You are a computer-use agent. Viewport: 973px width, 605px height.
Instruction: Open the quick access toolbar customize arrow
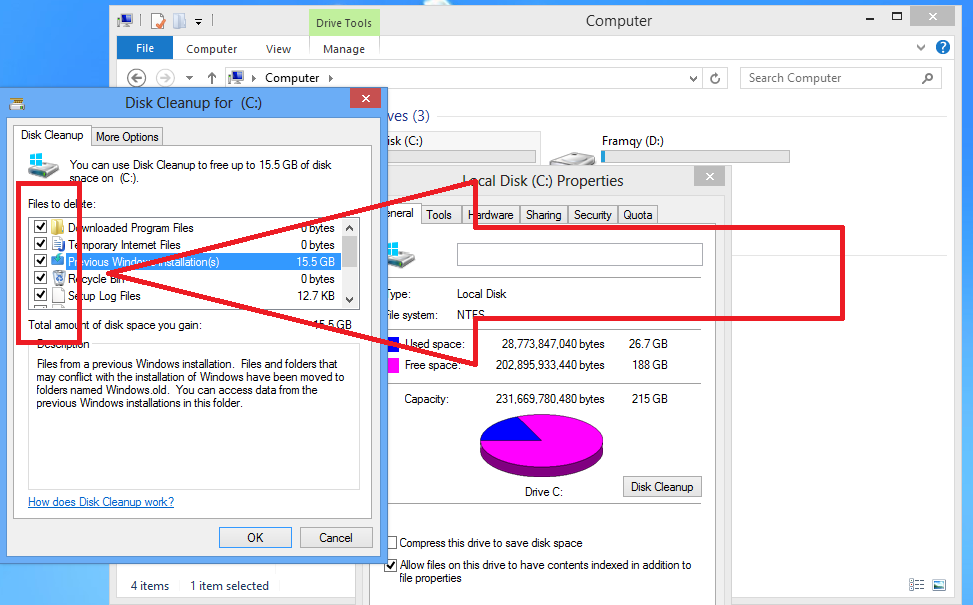point(199,22)
